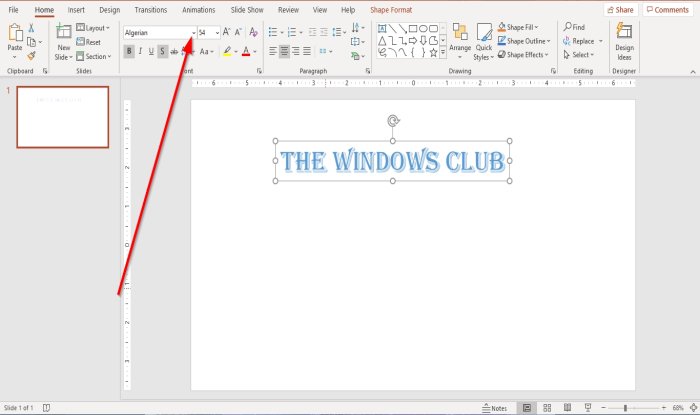700x415 pixels.
Task: Apply red font color A
Action: (x=246, y=52)
